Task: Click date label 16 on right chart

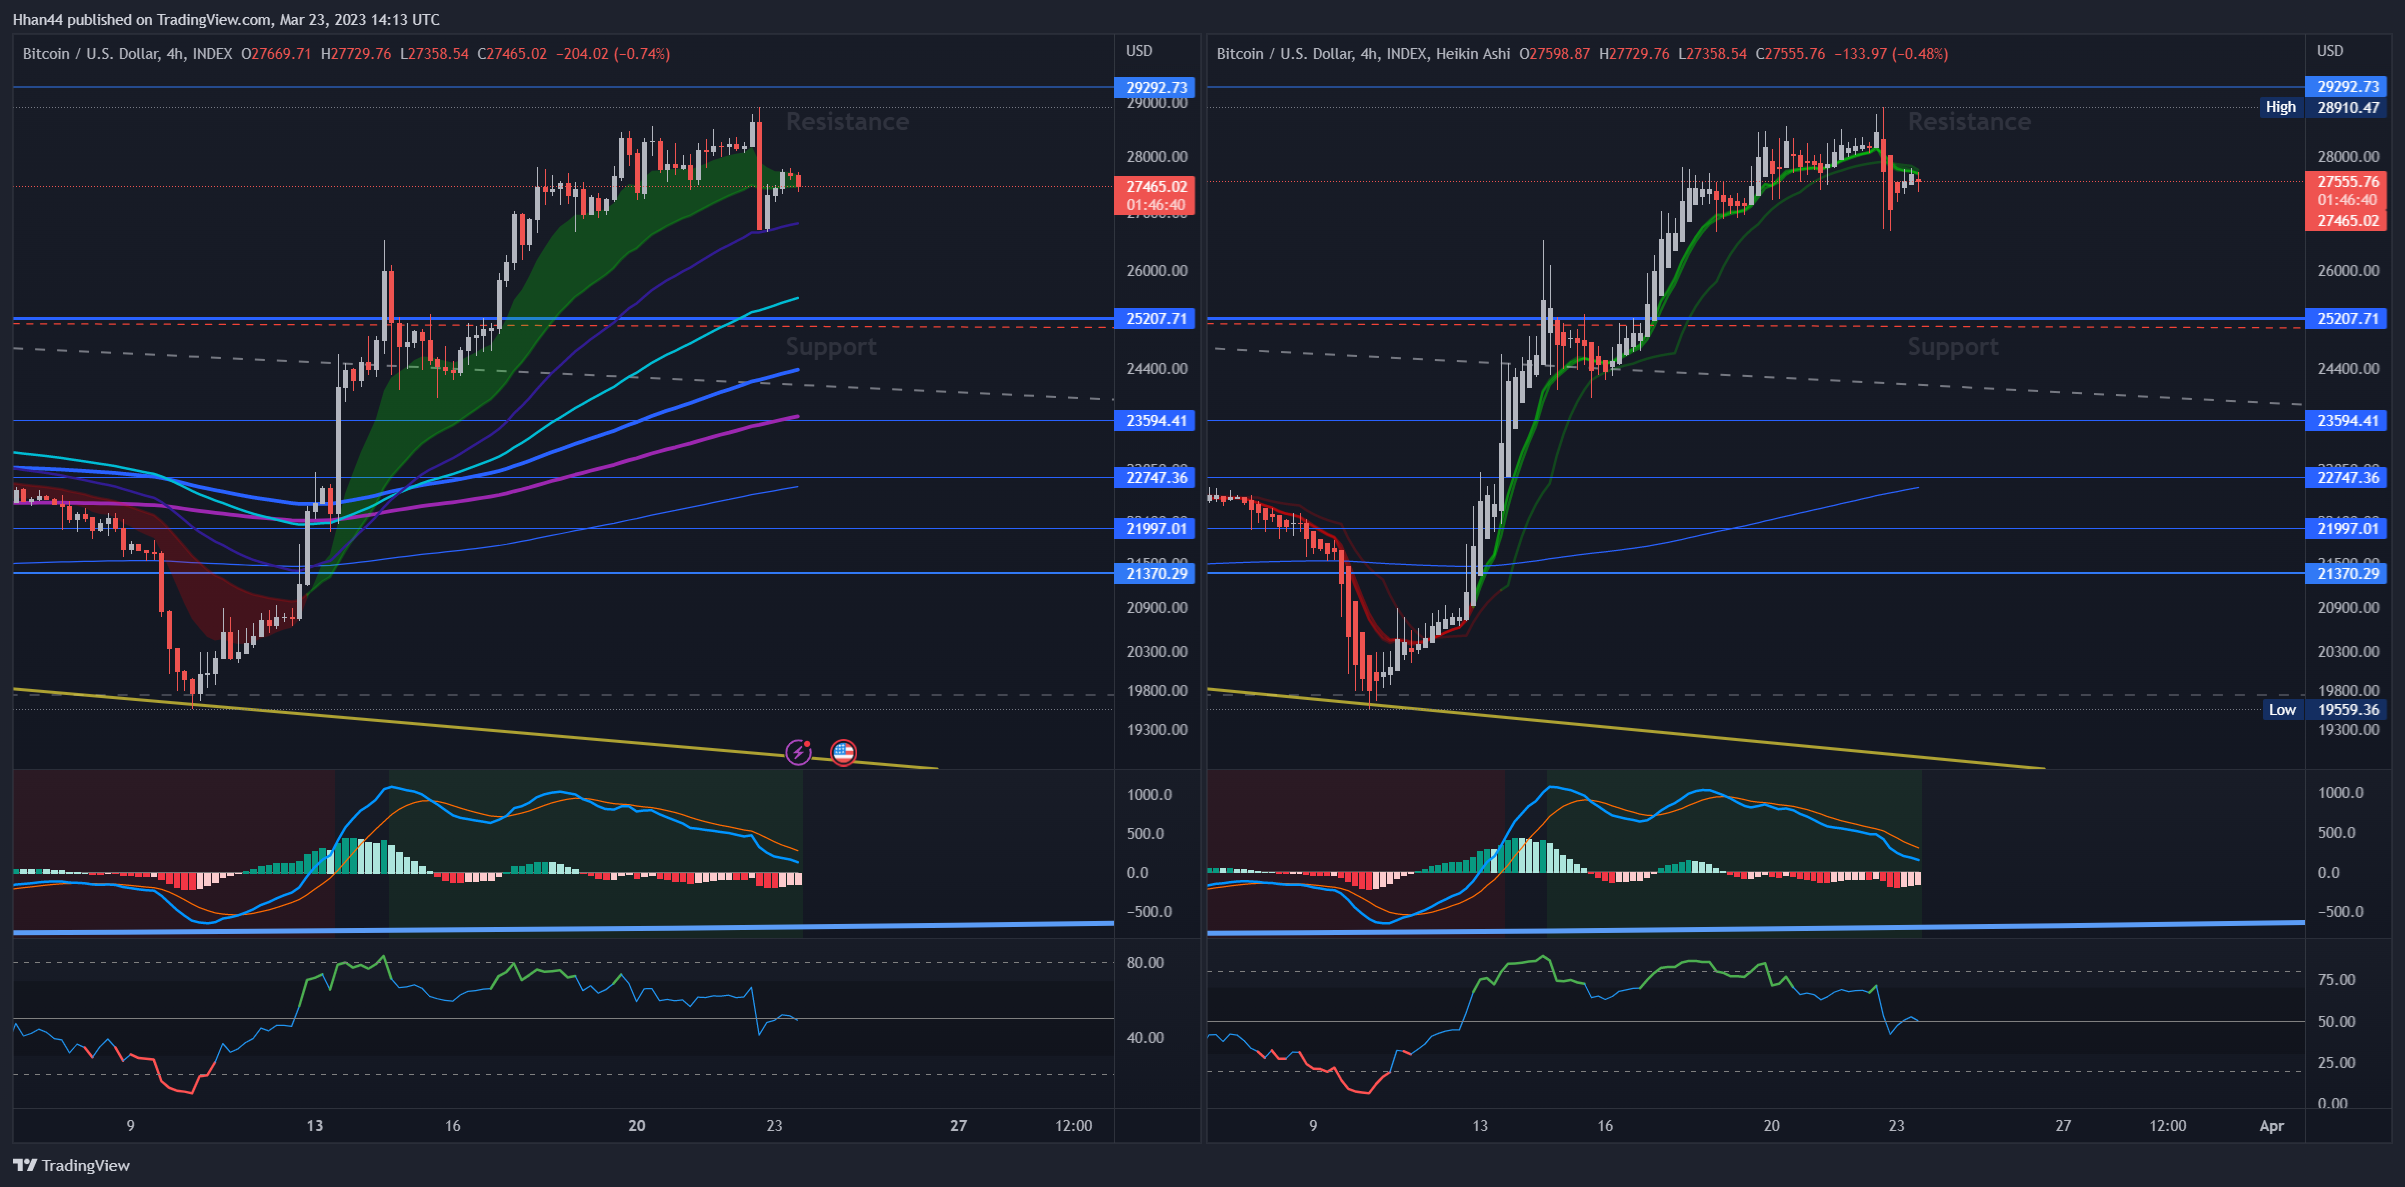Action: (x=1605, y=1126)
